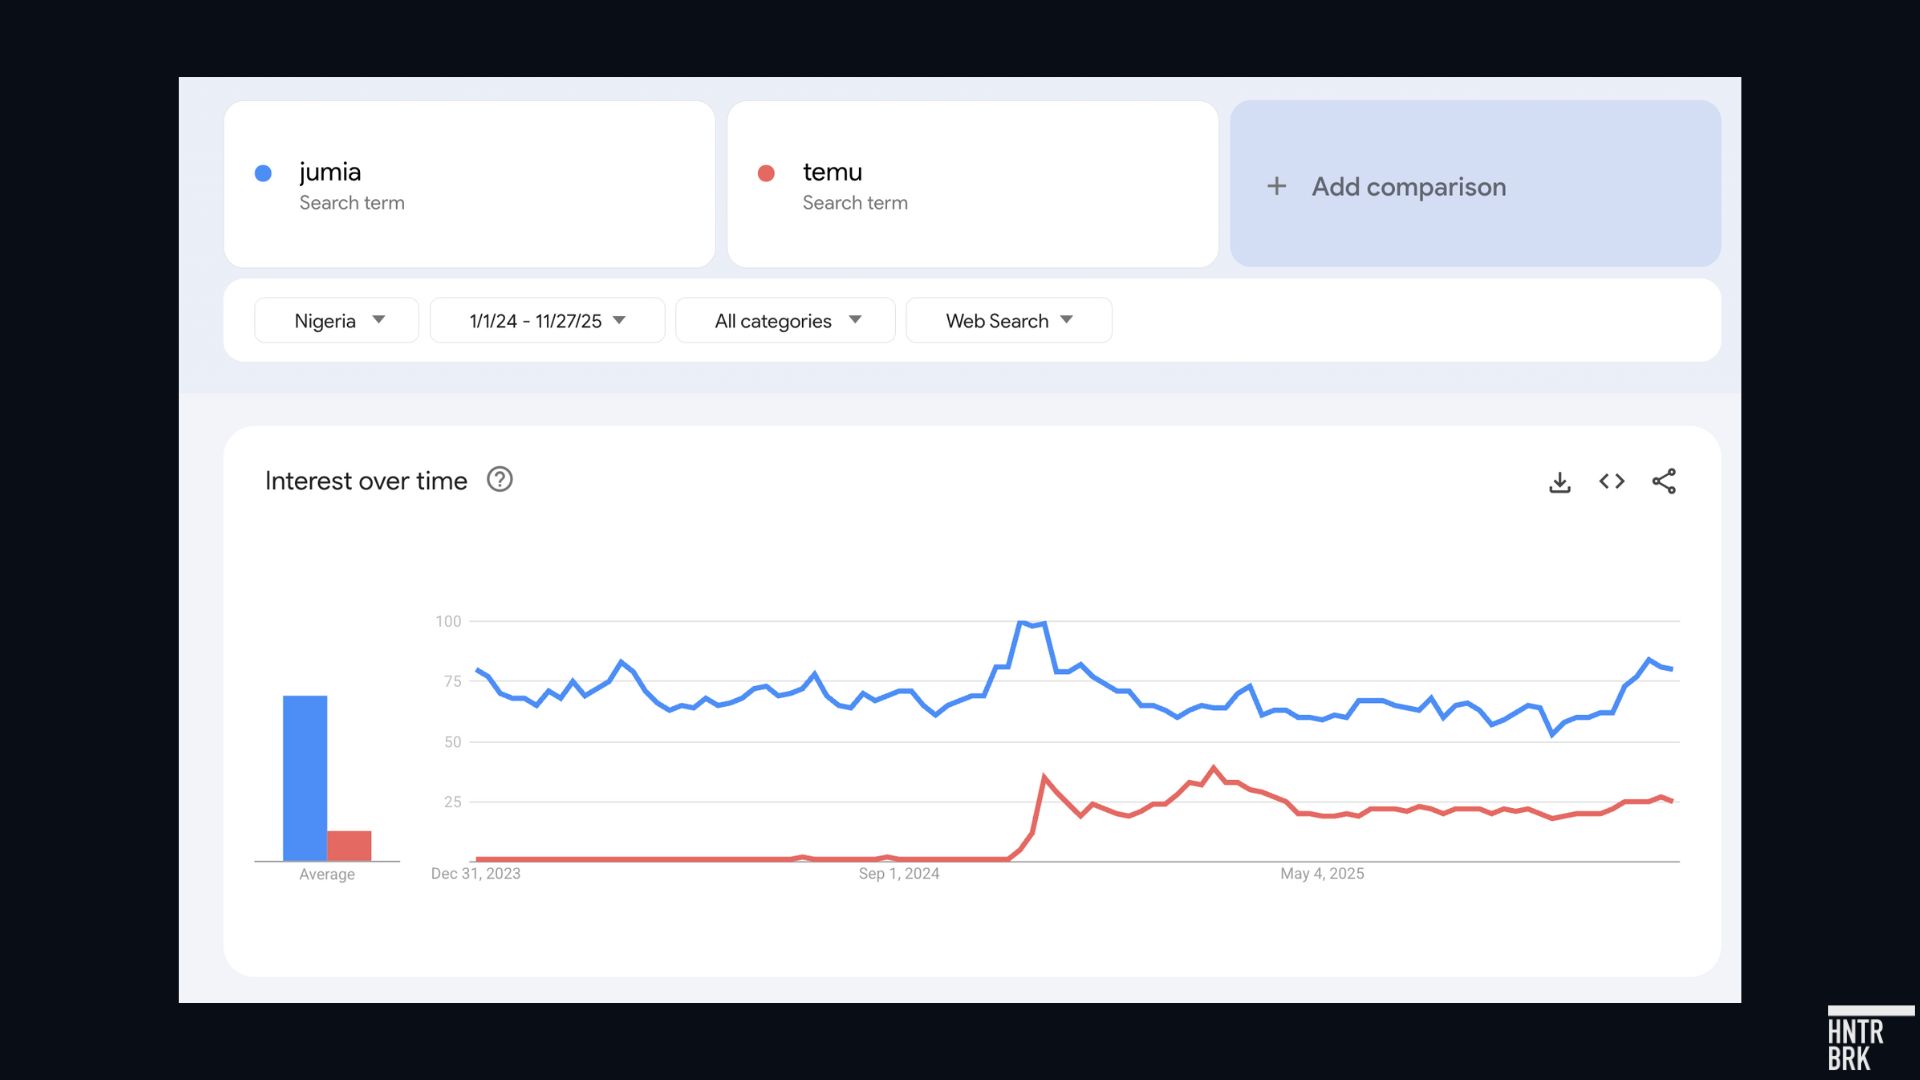Image resolution: width=1920 pixels, height=1080 pixels.
Task: Click the jumia peak at 100
Action: point(1021,623)
